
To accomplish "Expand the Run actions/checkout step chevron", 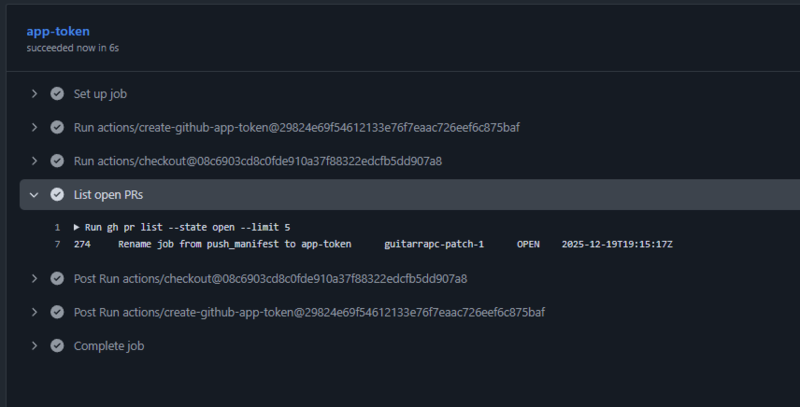I will click(x=34, y=161).
